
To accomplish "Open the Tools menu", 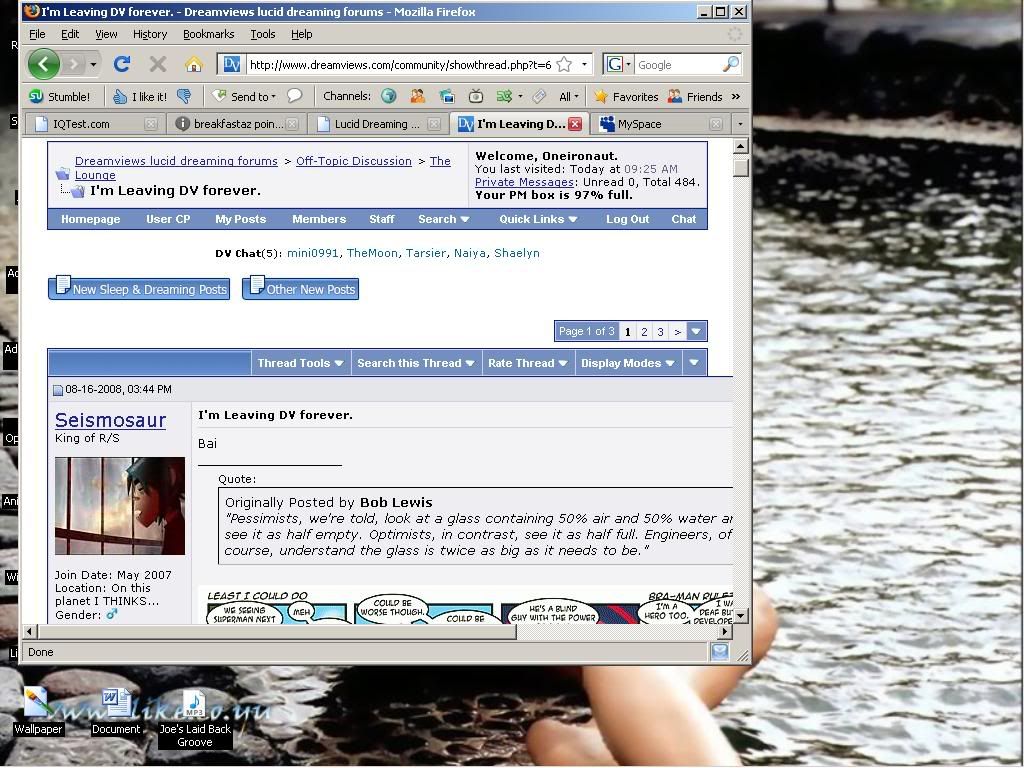I will [263, 34].
